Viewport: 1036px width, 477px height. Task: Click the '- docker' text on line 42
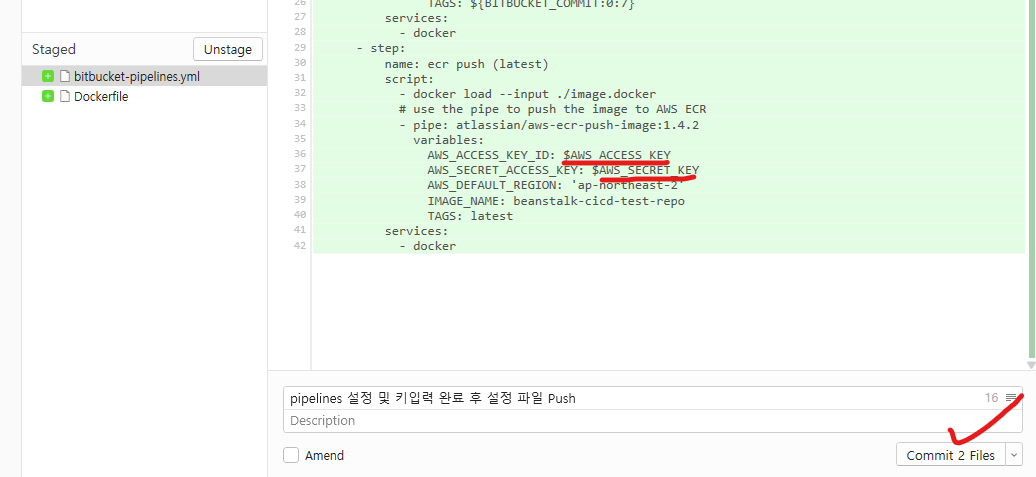pos(427,246)
